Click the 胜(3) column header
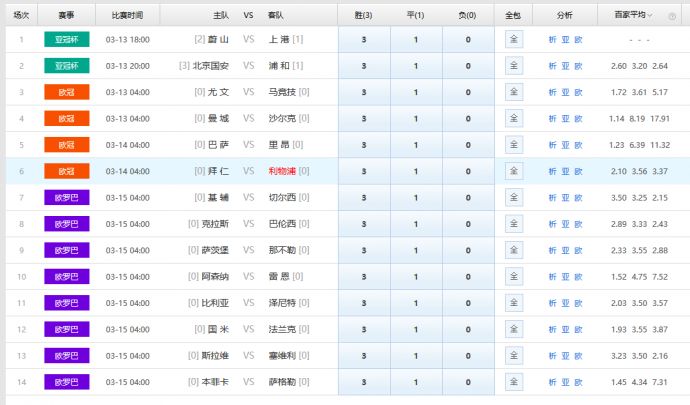Screen dimensions: 690x405 [x=363, y=15]
